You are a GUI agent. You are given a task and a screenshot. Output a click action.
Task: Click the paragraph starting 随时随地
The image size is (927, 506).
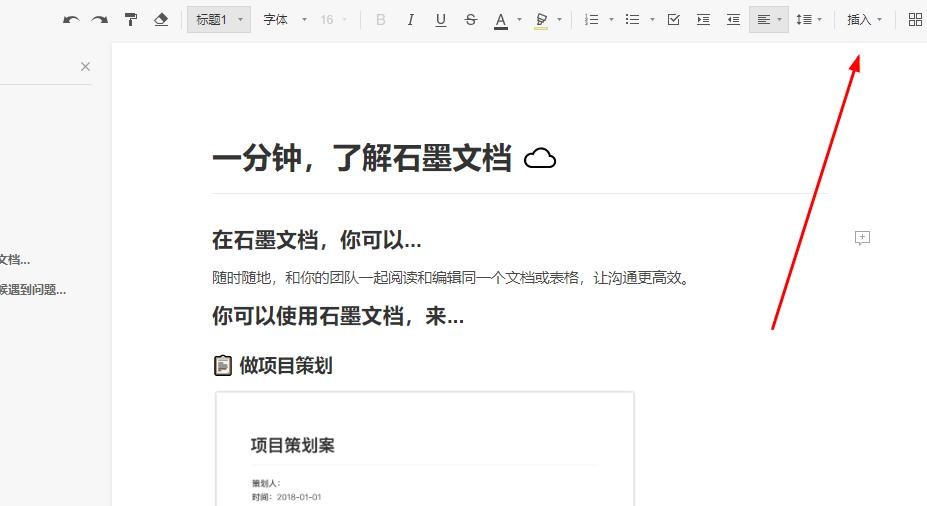coord(451,278)
